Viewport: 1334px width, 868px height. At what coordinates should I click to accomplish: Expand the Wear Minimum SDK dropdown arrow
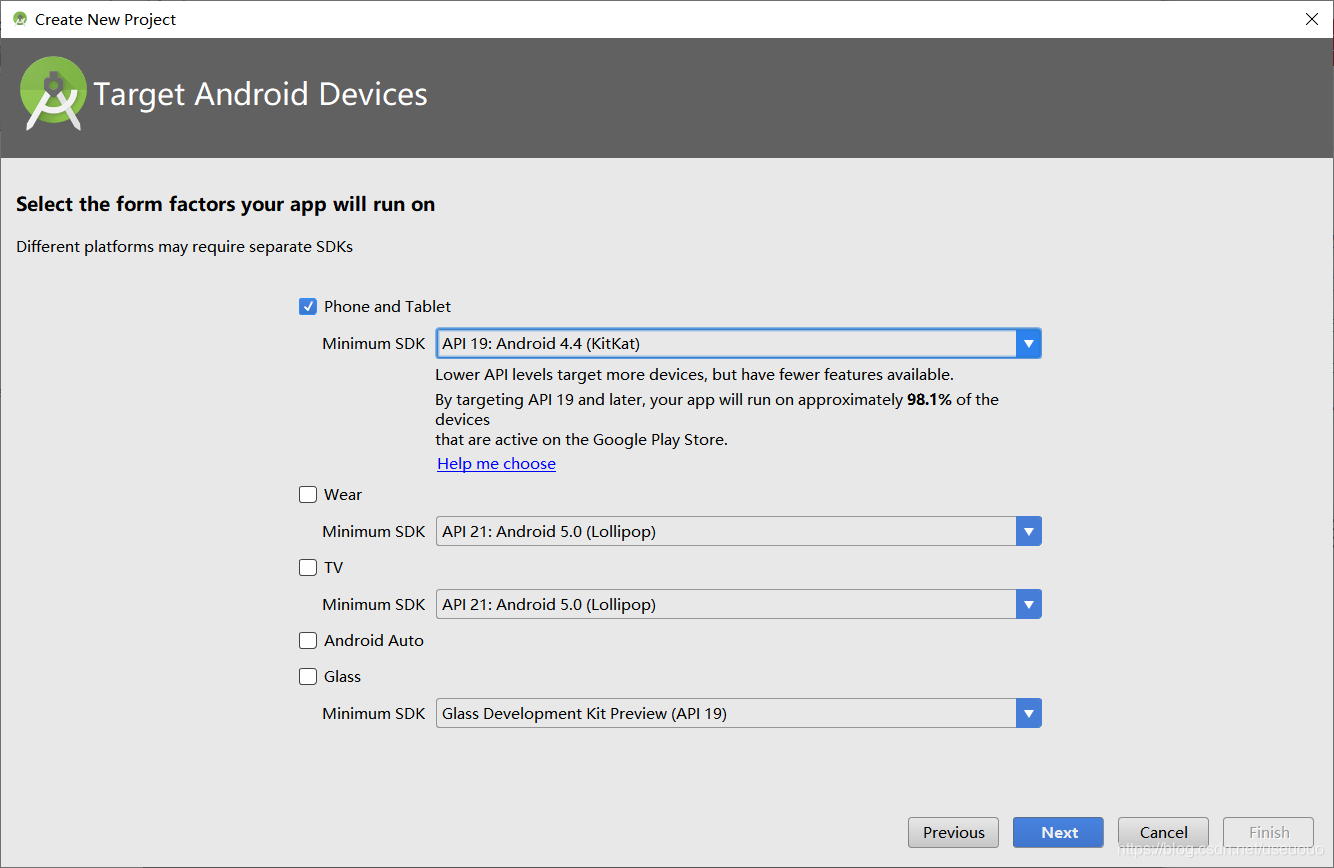coord(1028,532)
